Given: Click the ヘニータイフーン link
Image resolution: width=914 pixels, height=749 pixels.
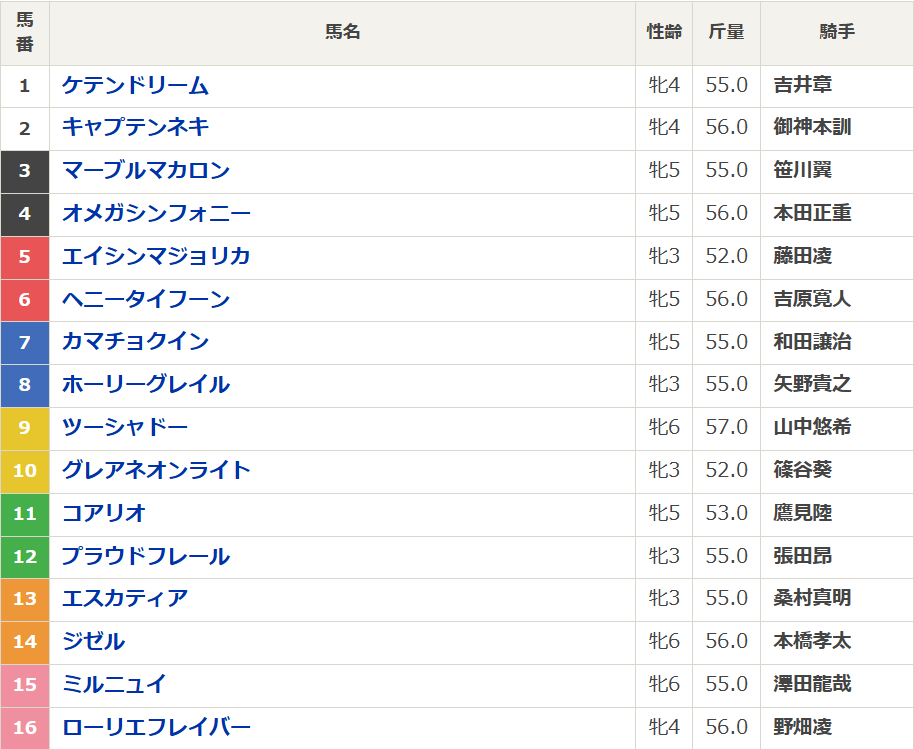Looking at the screenshot, I should [x=146, y=299].
